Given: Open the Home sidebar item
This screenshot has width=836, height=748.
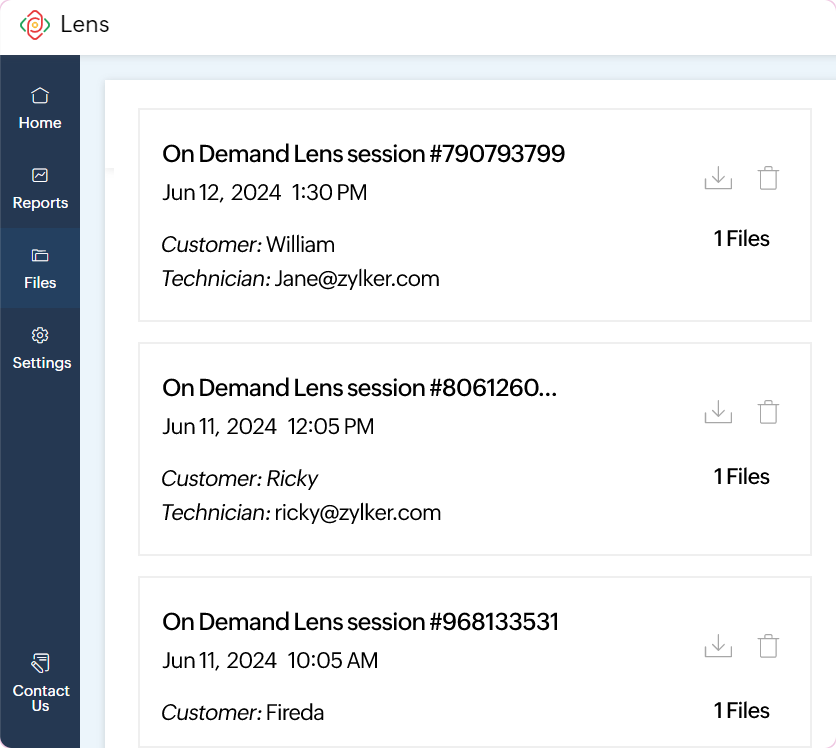Looking at the screenshot, I should coord(40,108).
